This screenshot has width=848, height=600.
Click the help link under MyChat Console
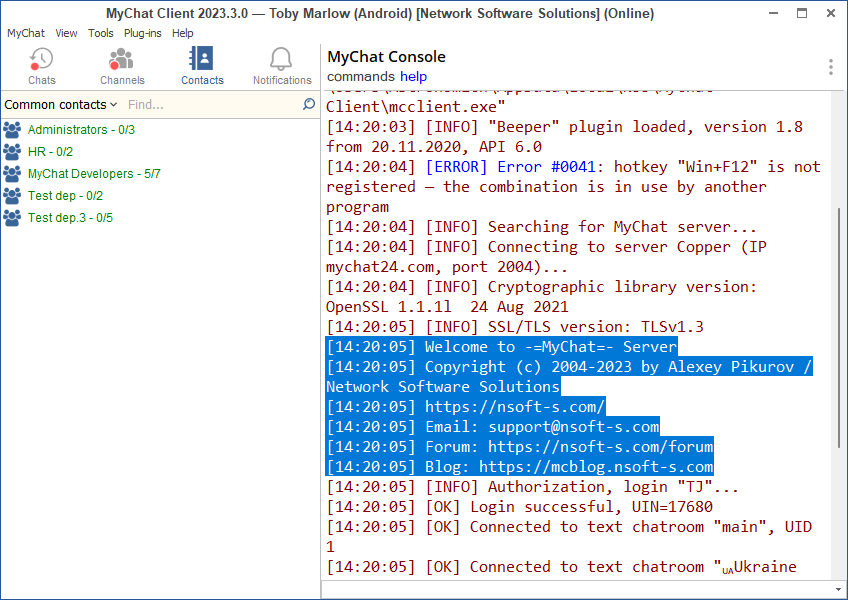click(x=413, y=76)
